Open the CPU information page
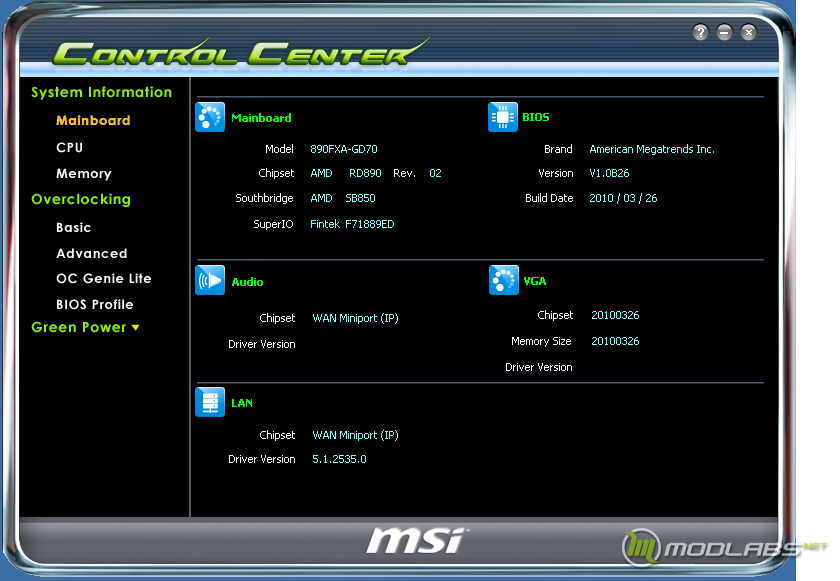Screen dimensions: 840x581 pyautogui.click(x=70, y=147)
